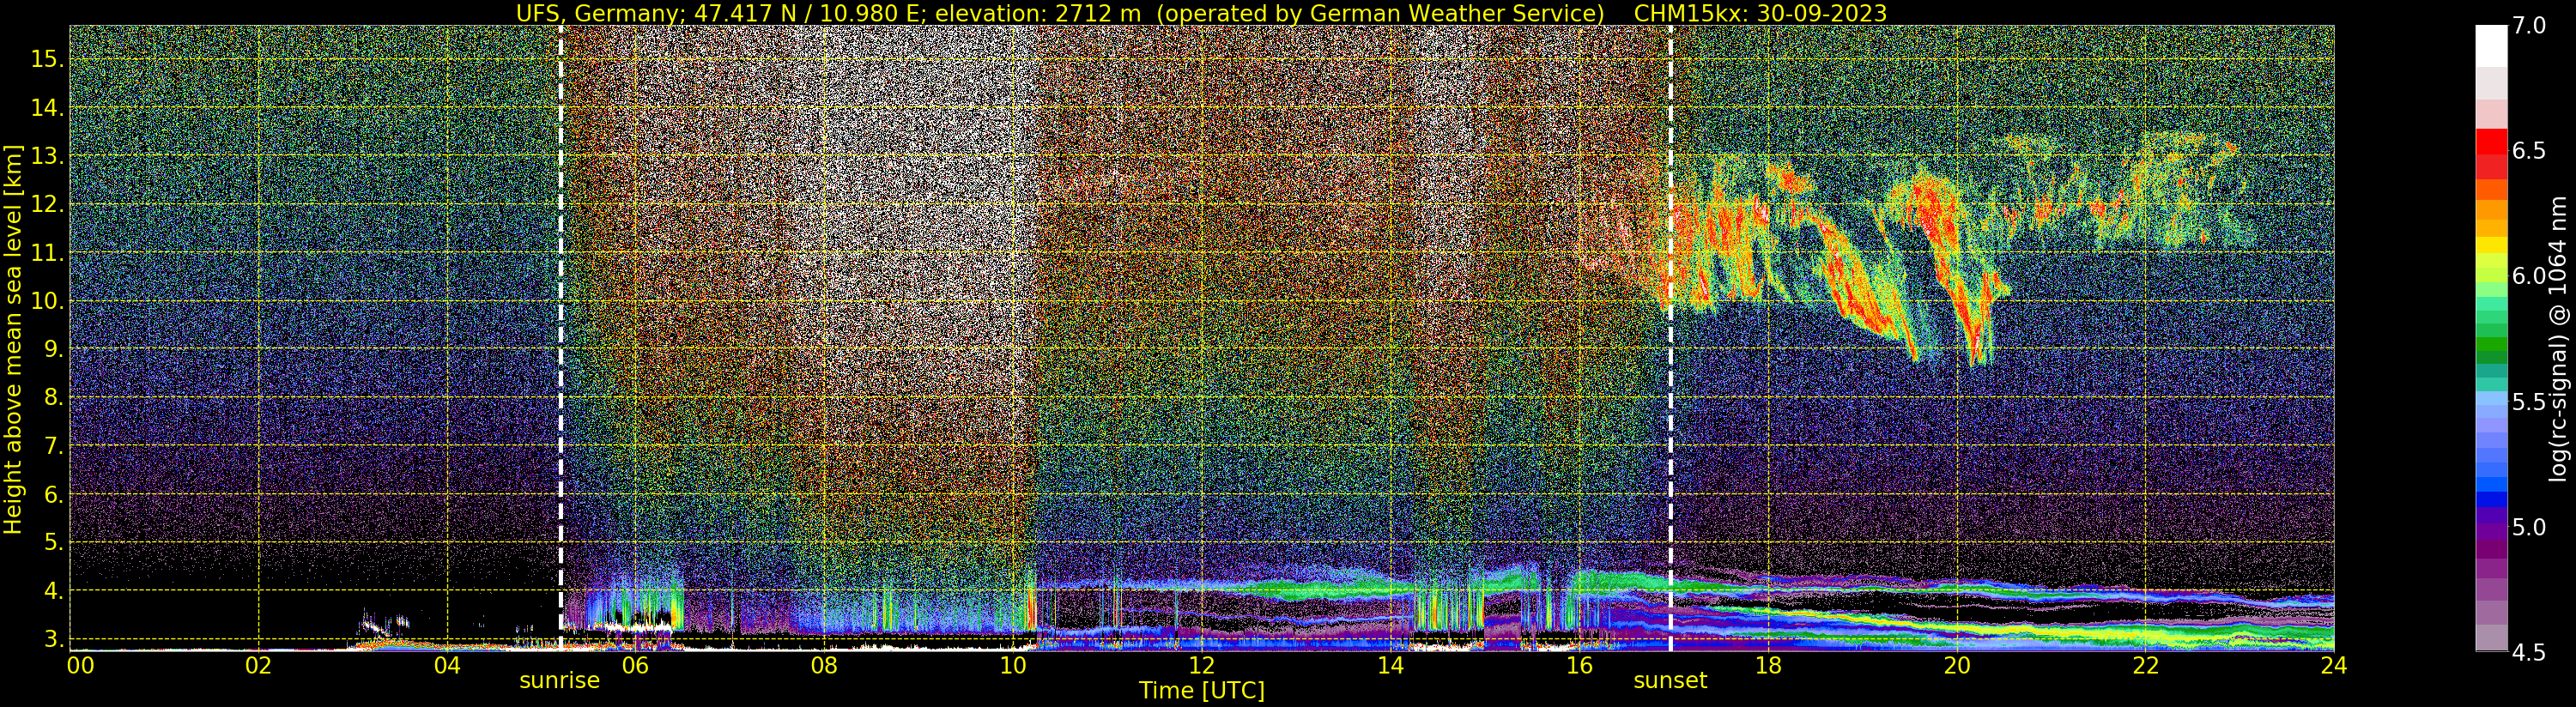This screenshot has height=707, width=2576.
Task: Click the 14. height tick label
Action: pos(48,108)
